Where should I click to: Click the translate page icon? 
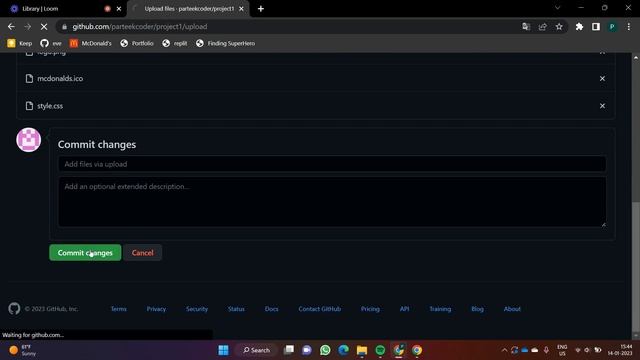pos(526,27)
